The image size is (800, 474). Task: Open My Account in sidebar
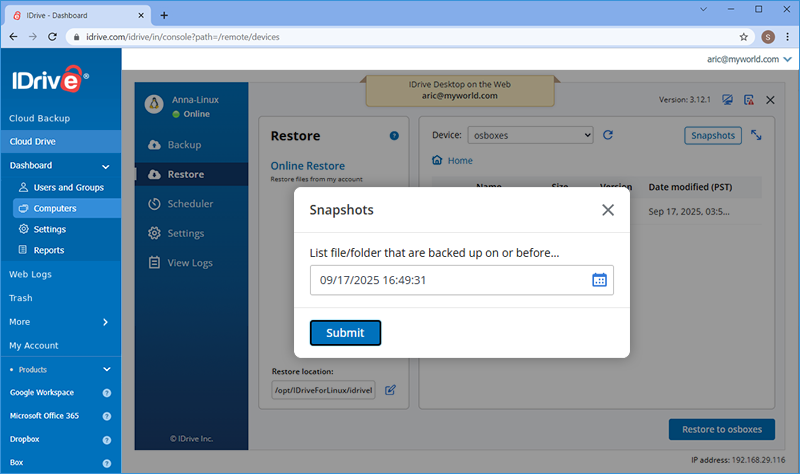coord(34,345)
